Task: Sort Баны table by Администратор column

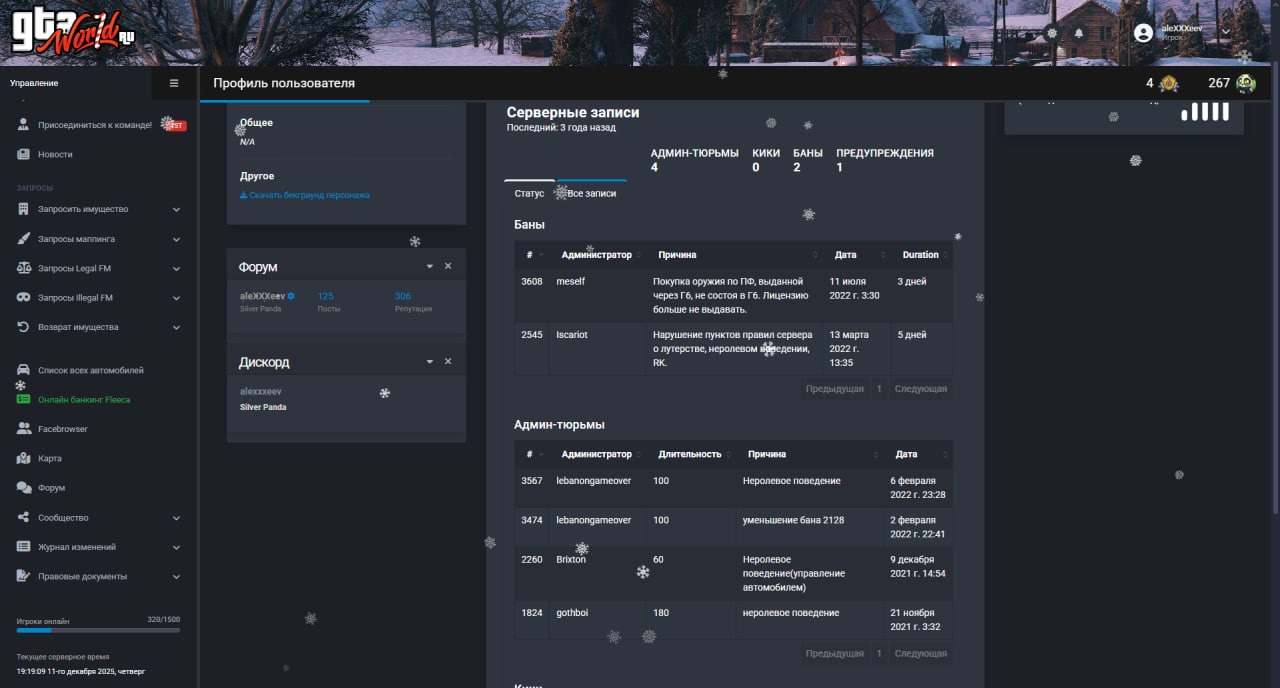Action: (597, 255)
